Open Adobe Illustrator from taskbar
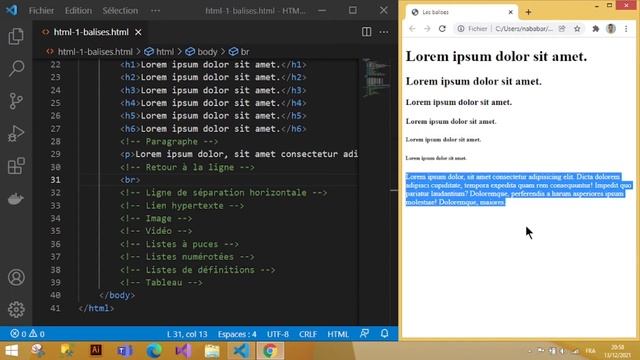 point(96,351)
